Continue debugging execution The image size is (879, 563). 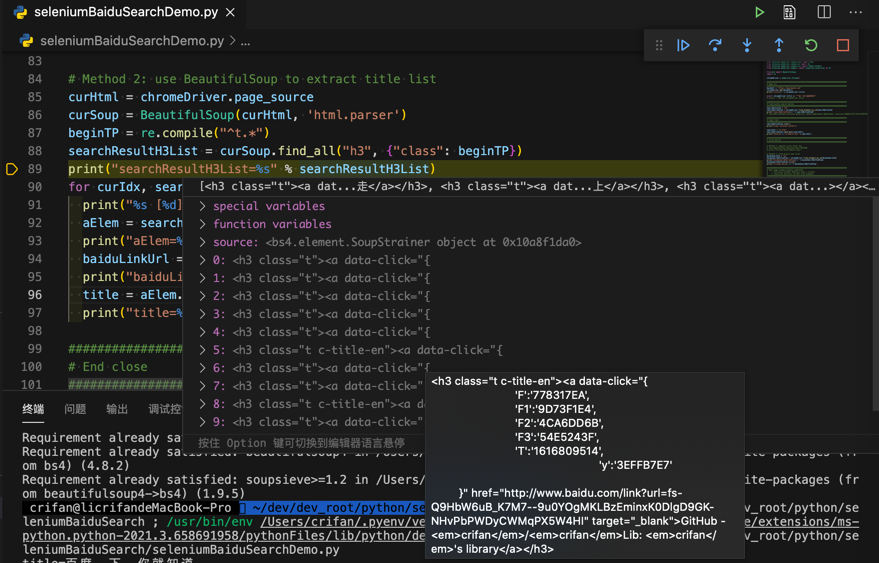(x=683, y=45)
